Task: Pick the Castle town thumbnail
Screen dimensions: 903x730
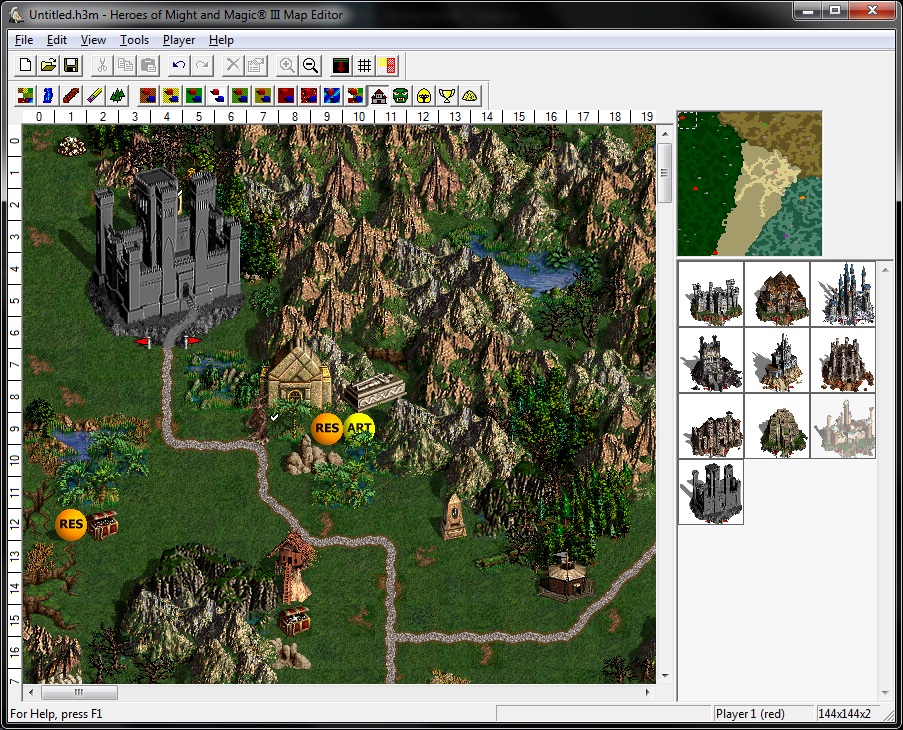Action: 711,294
